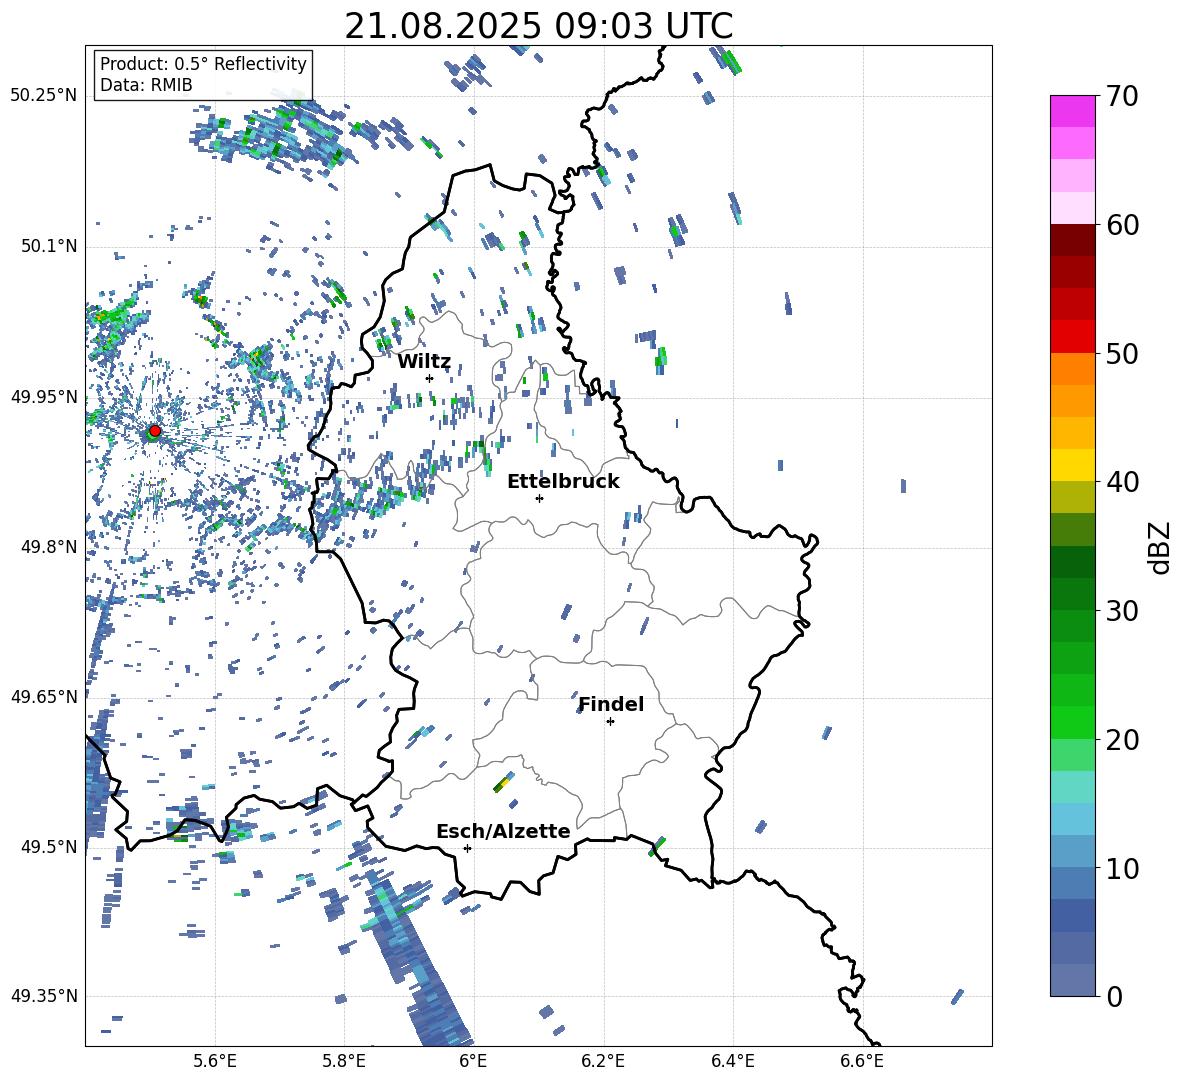Image resolution: width=1184 pixels, height=1081 pixels.
Task: Click the 6.2°E longitude label
Action: pyautogui.click(x=603, y=1061)
